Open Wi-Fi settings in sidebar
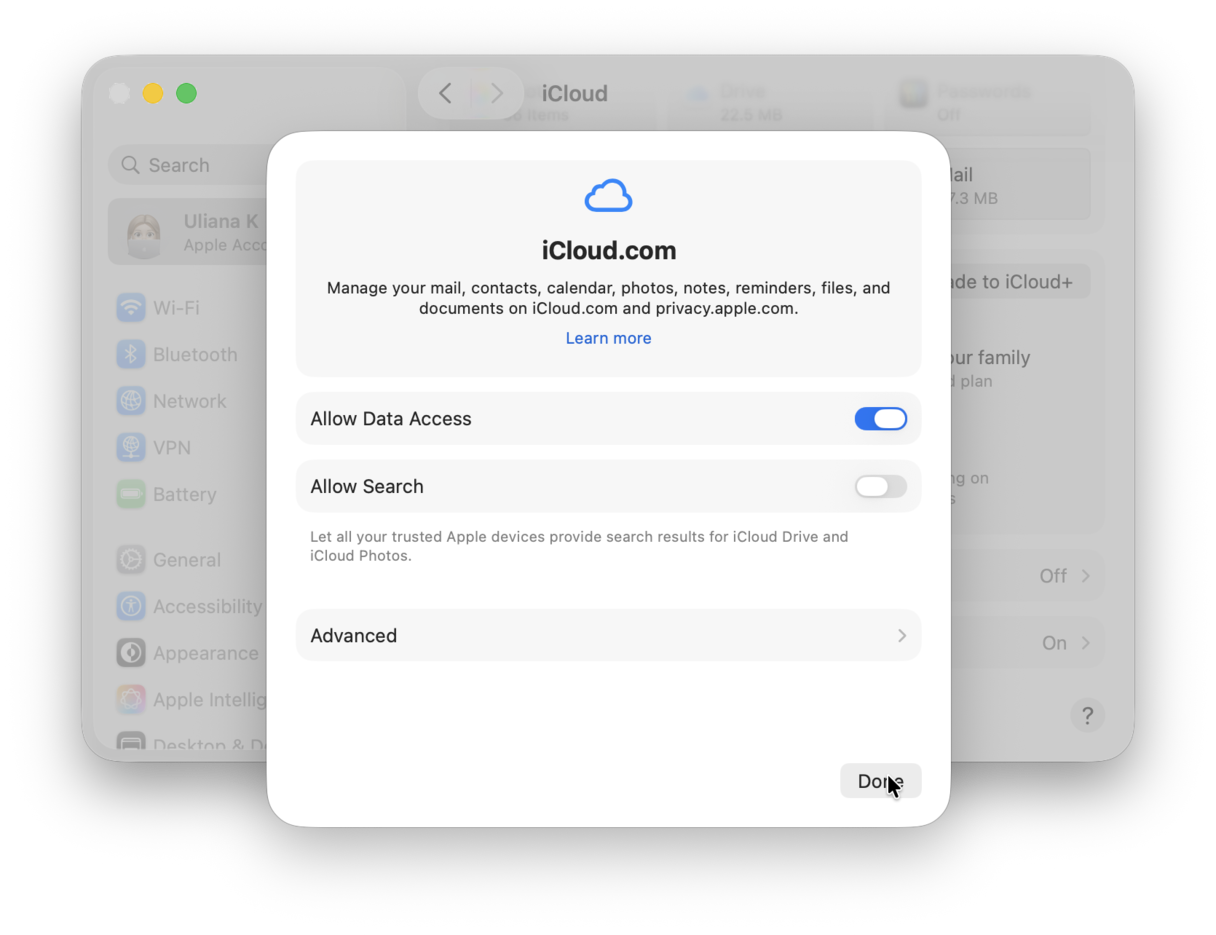The height and width of the screenshot is (935, 1216). click(176, 307)
